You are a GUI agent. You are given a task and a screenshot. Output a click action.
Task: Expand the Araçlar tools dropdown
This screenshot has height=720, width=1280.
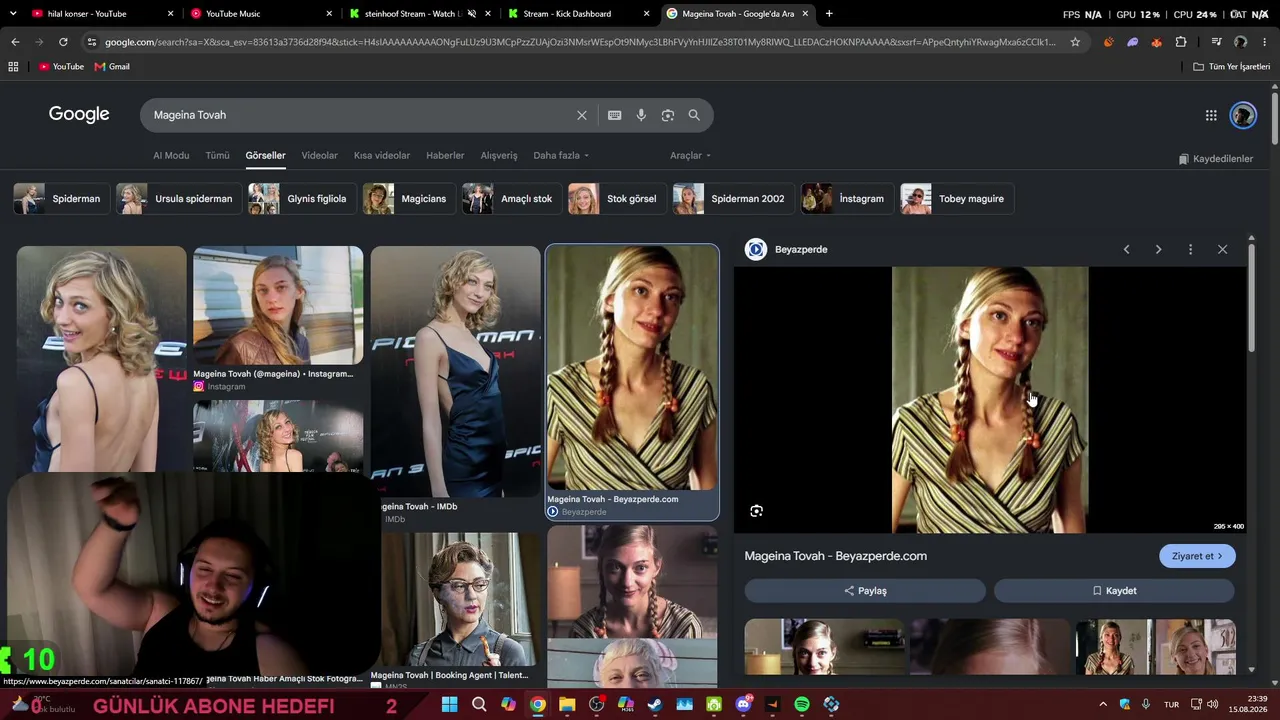pyautogui.click(x=690, y=156)
